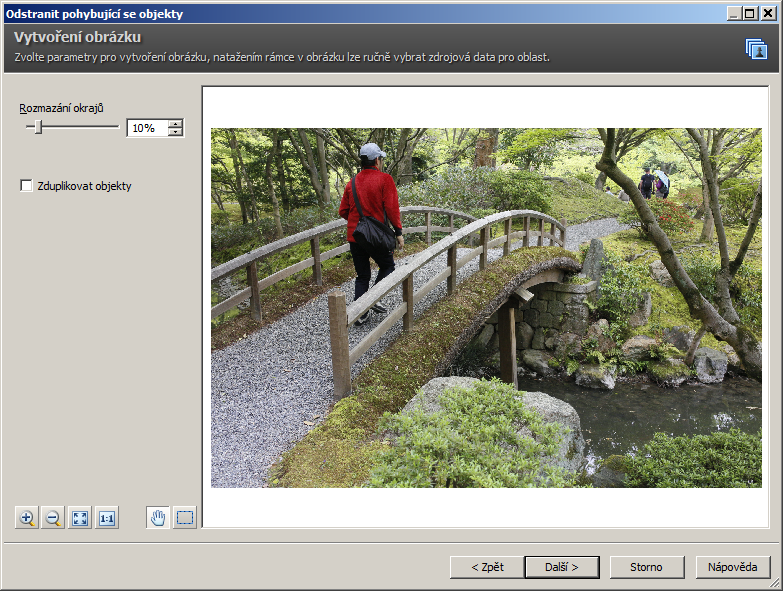783x591 pixels.
Task: Fit the preview image to window
Action: [80, 518]
